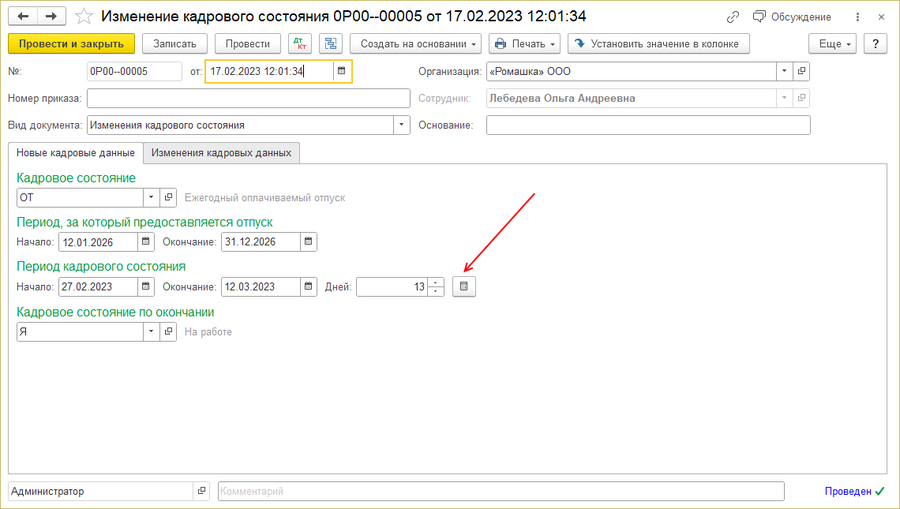Open calendar for vacation period Окончание 31.12.2026
The height and width of the screenshot is (509, 900).
coord(308,242)
